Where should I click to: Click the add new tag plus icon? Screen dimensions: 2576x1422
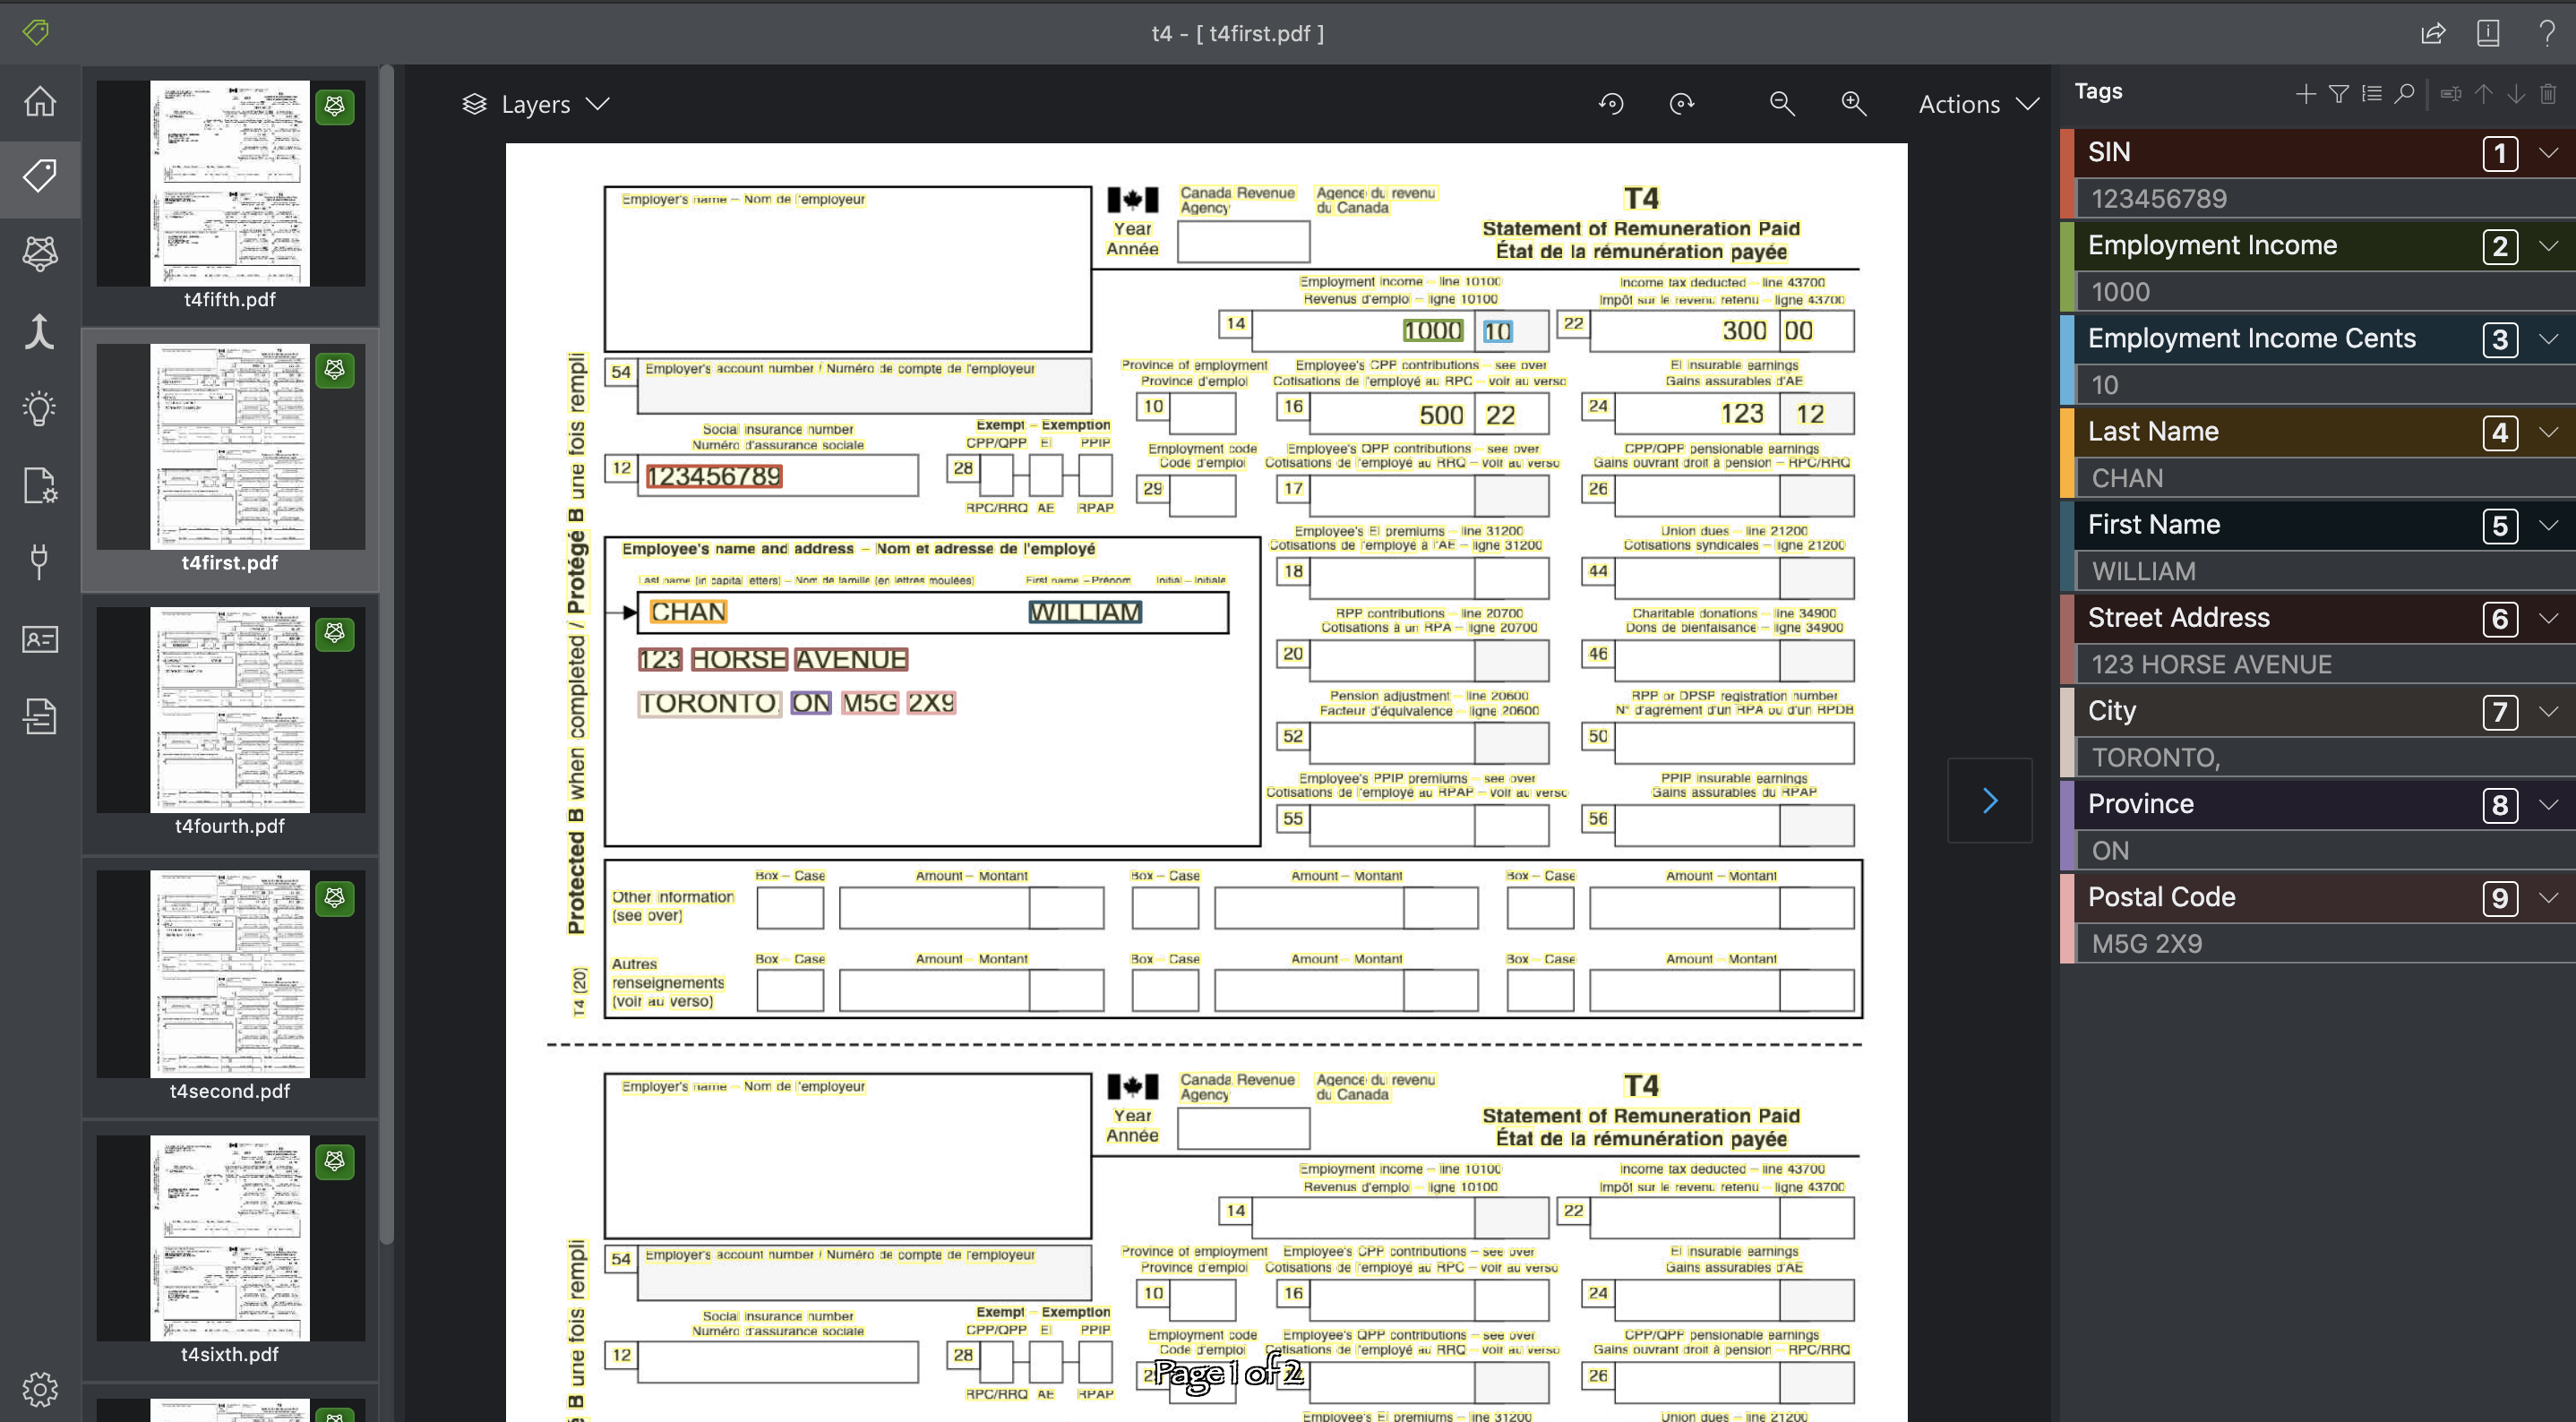[2306, 94]
